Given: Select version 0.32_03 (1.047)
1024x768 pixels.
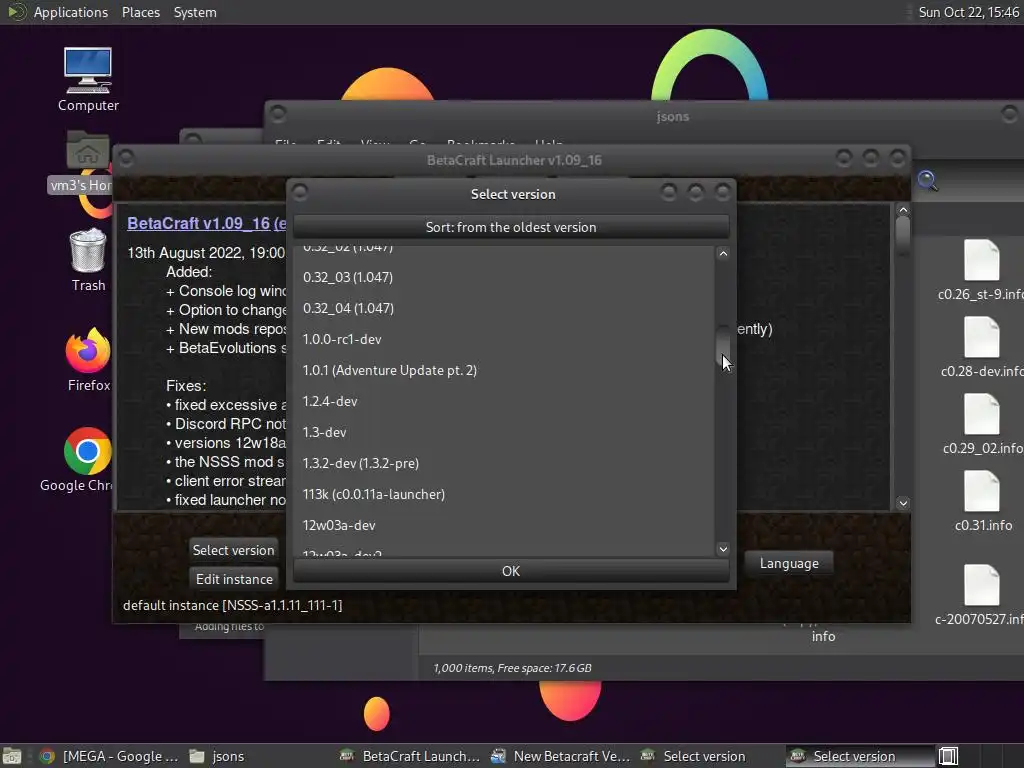Looking at the screenshot, I should tap(505, 277).
